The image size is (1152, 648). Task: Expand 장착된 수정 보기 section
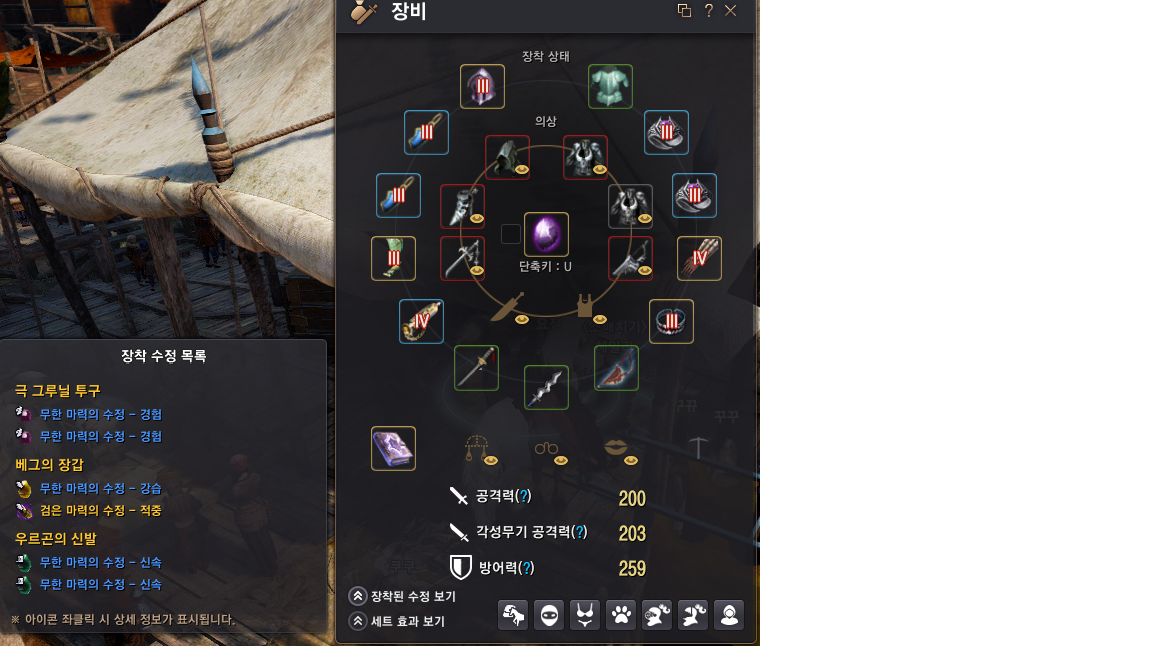(403, 596)
